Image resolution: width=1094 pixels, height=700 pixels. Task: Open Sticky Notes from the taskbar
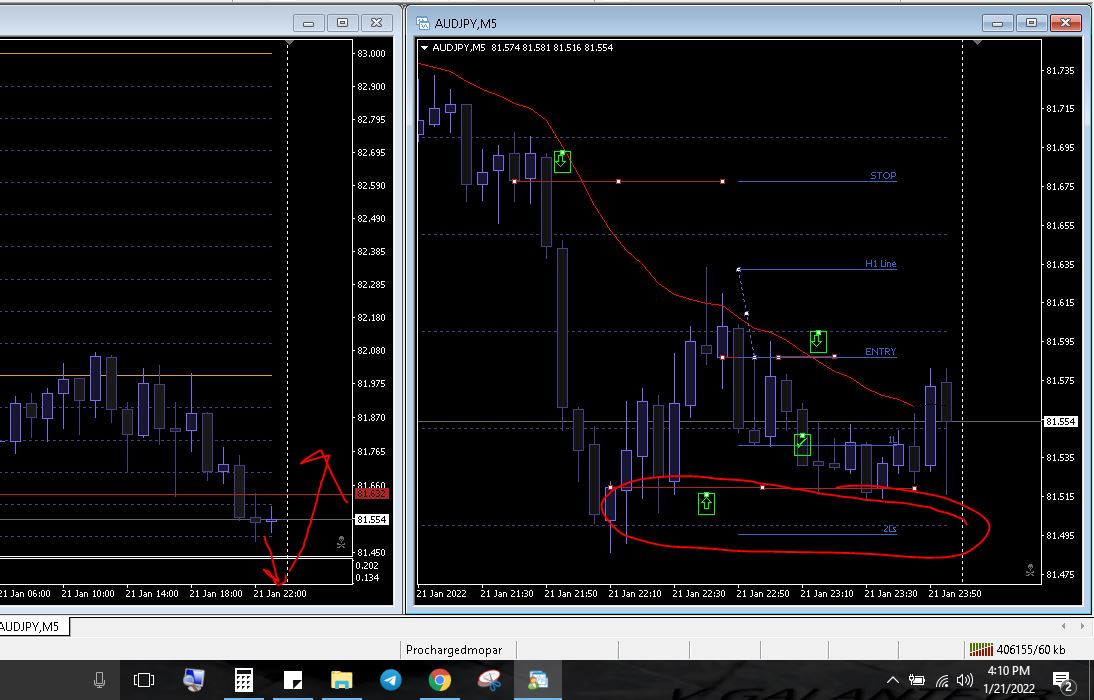click(293, 680)
